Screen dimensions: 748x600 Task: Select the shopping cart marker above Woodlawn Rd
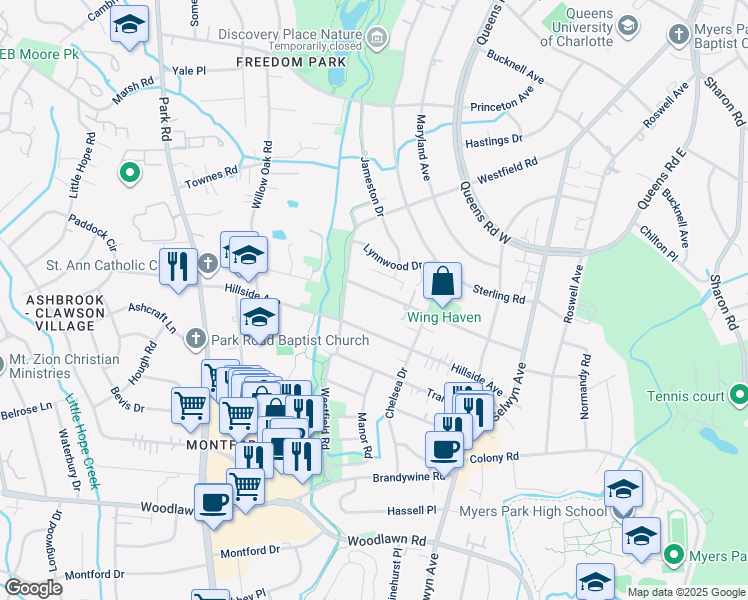click(246, 489)
